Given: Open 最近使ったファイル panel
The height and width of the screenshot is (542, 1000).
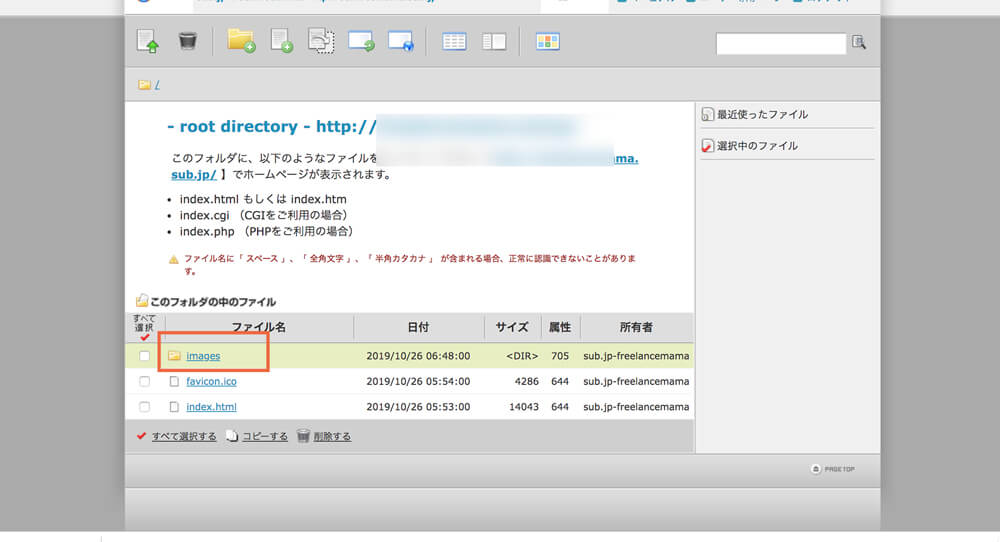Looking at the screenshot, I should (x=762, y=114).
